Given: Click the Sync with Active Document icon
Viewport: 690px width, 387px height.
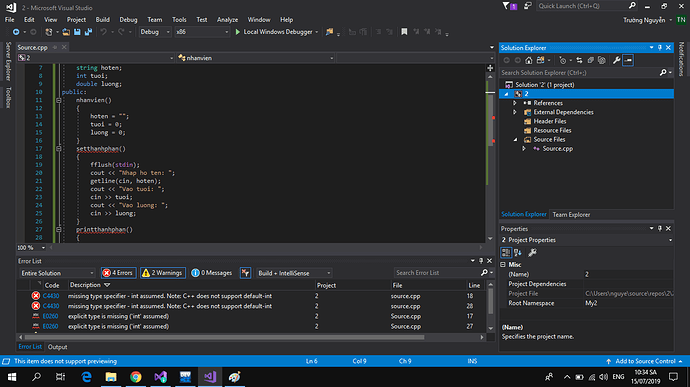Looking at the screenshot, I should [x=579, y=60].
